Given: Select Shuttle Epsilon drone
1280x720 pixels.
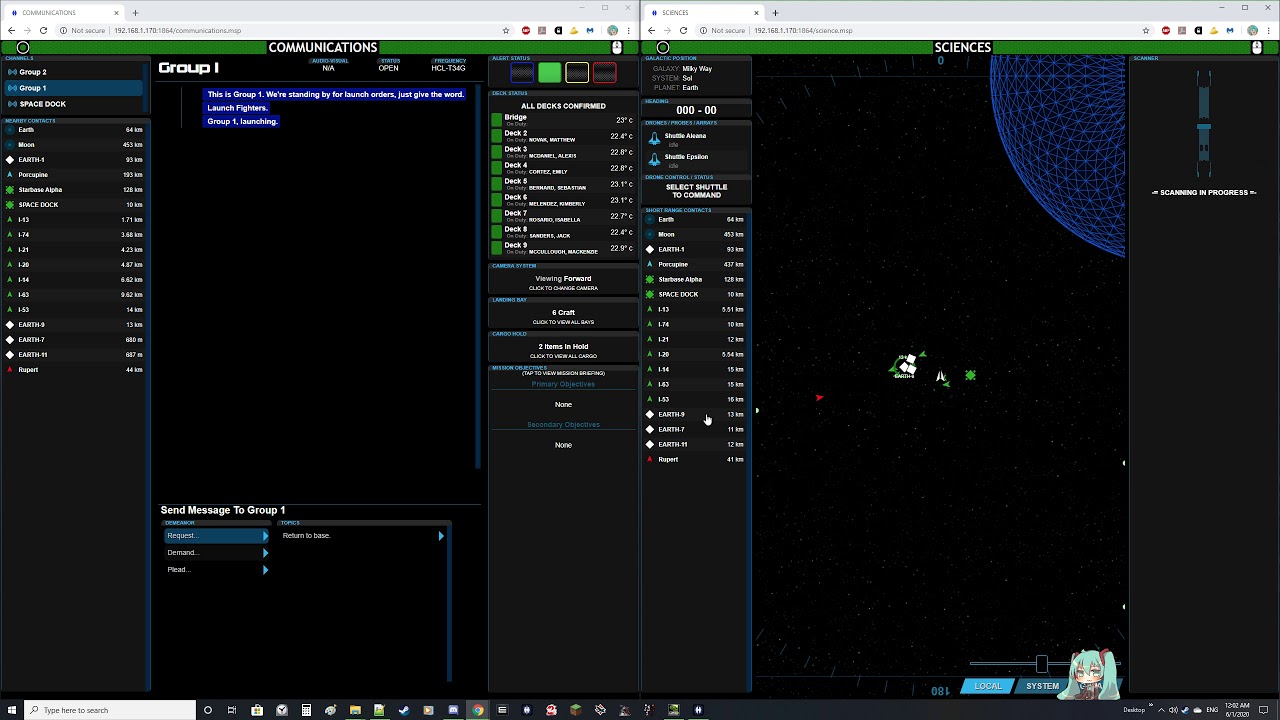Looking at the screenshot, I should point(696,160).
